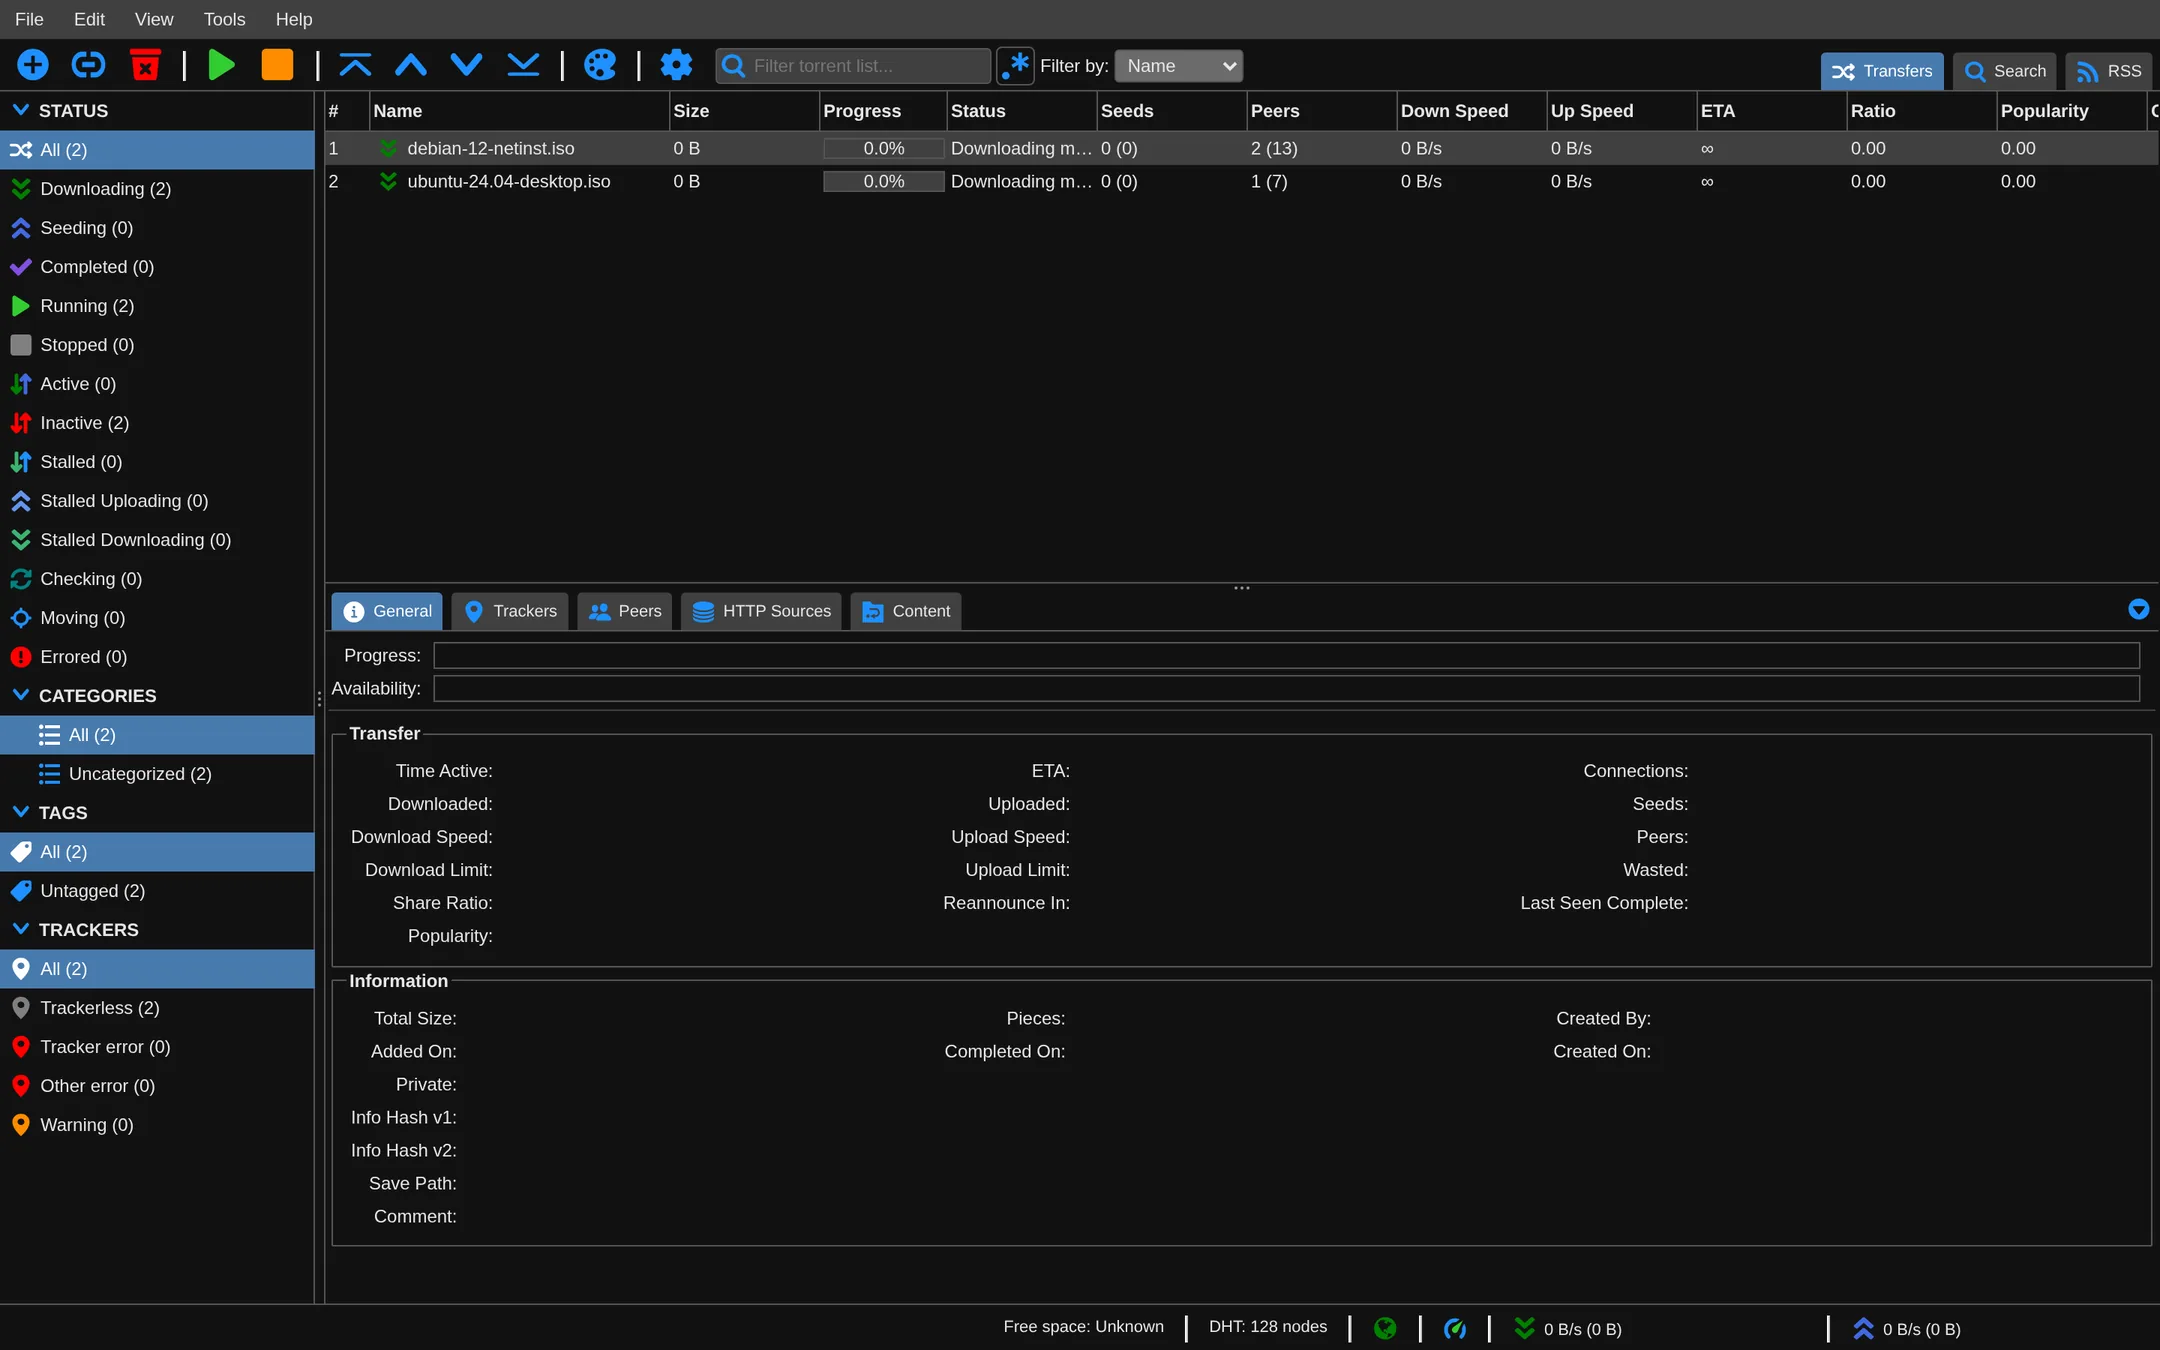The image size is (2160, 1350).
Task: Click the ubuntu-24.04-desktop.iso progress bar
Action: (x=884, y=181)
